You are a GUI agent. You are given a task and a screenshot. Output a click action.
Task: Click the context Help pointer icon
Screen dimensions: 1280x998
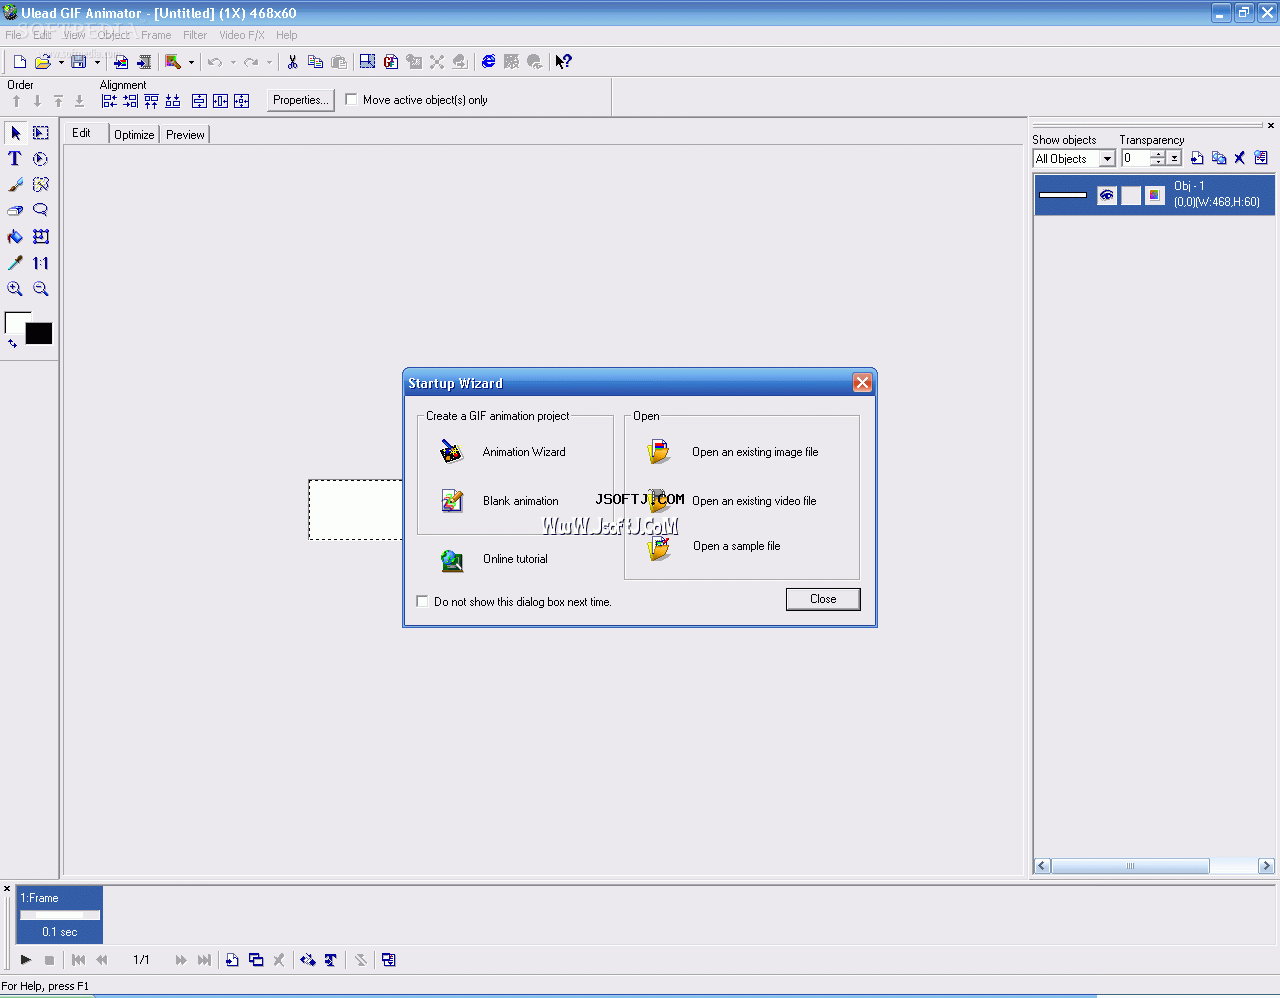click(564, 62)
